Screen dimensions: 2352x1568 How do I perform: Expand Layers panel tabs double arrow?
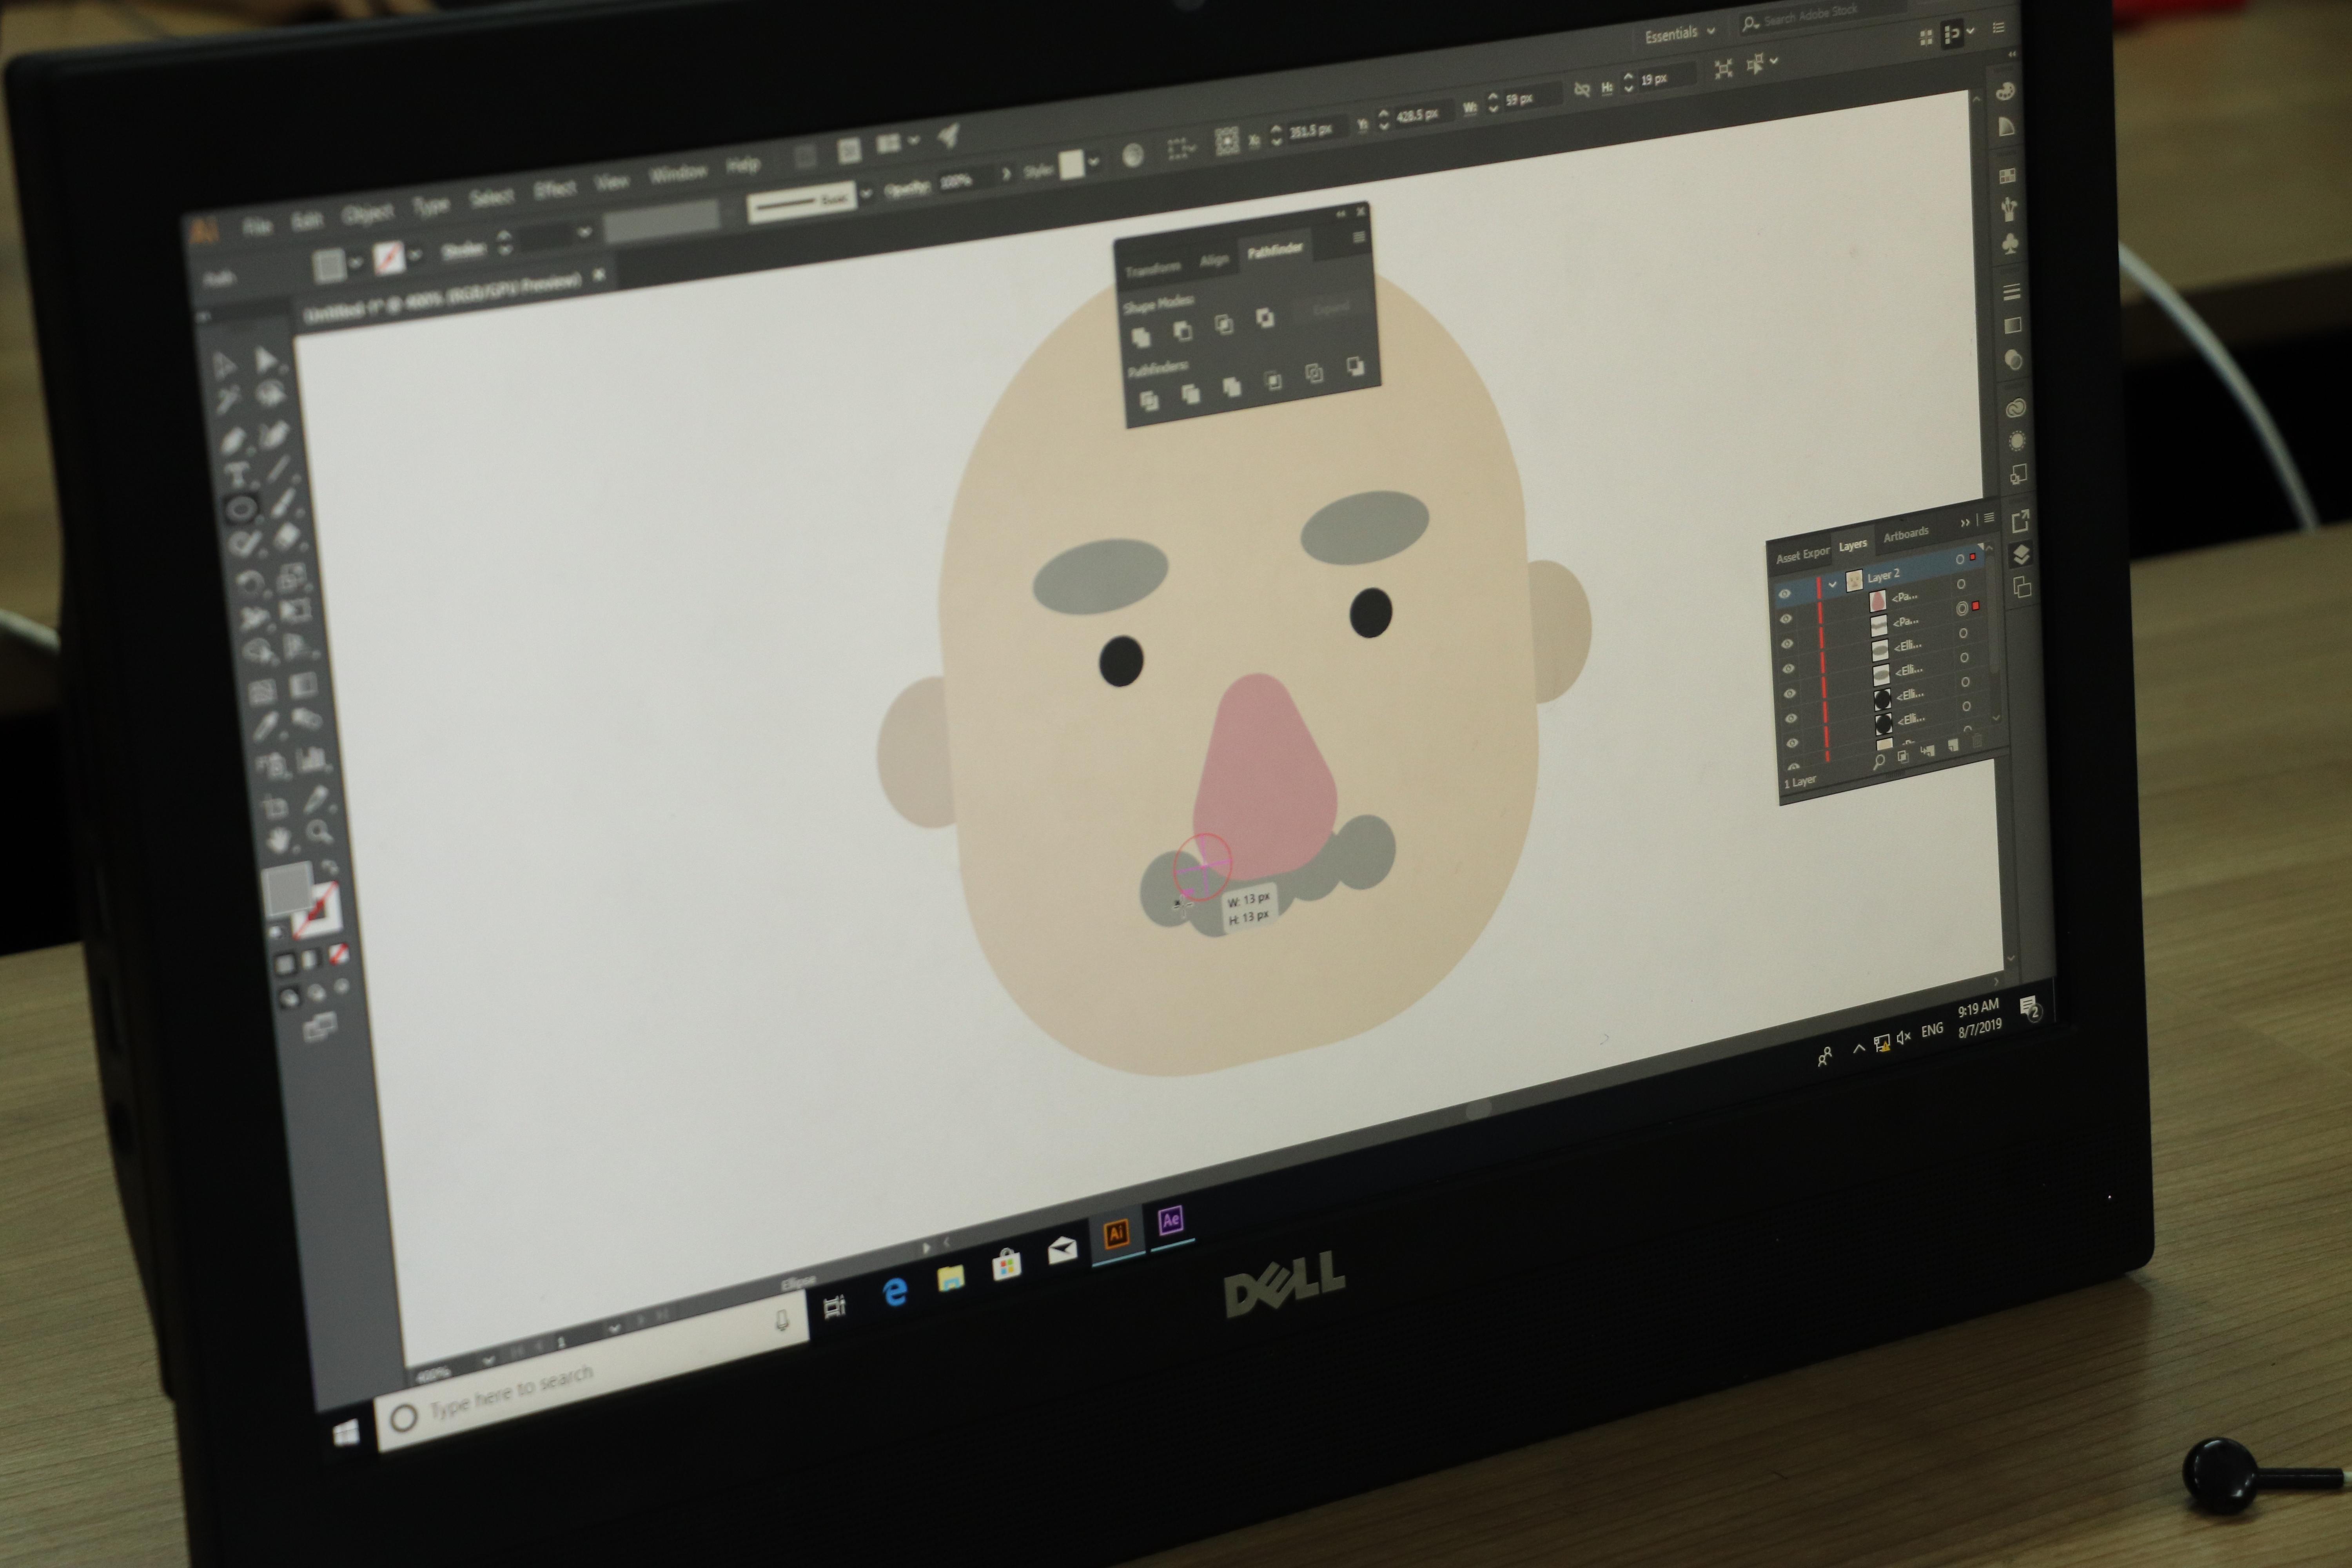(1965, 523)
